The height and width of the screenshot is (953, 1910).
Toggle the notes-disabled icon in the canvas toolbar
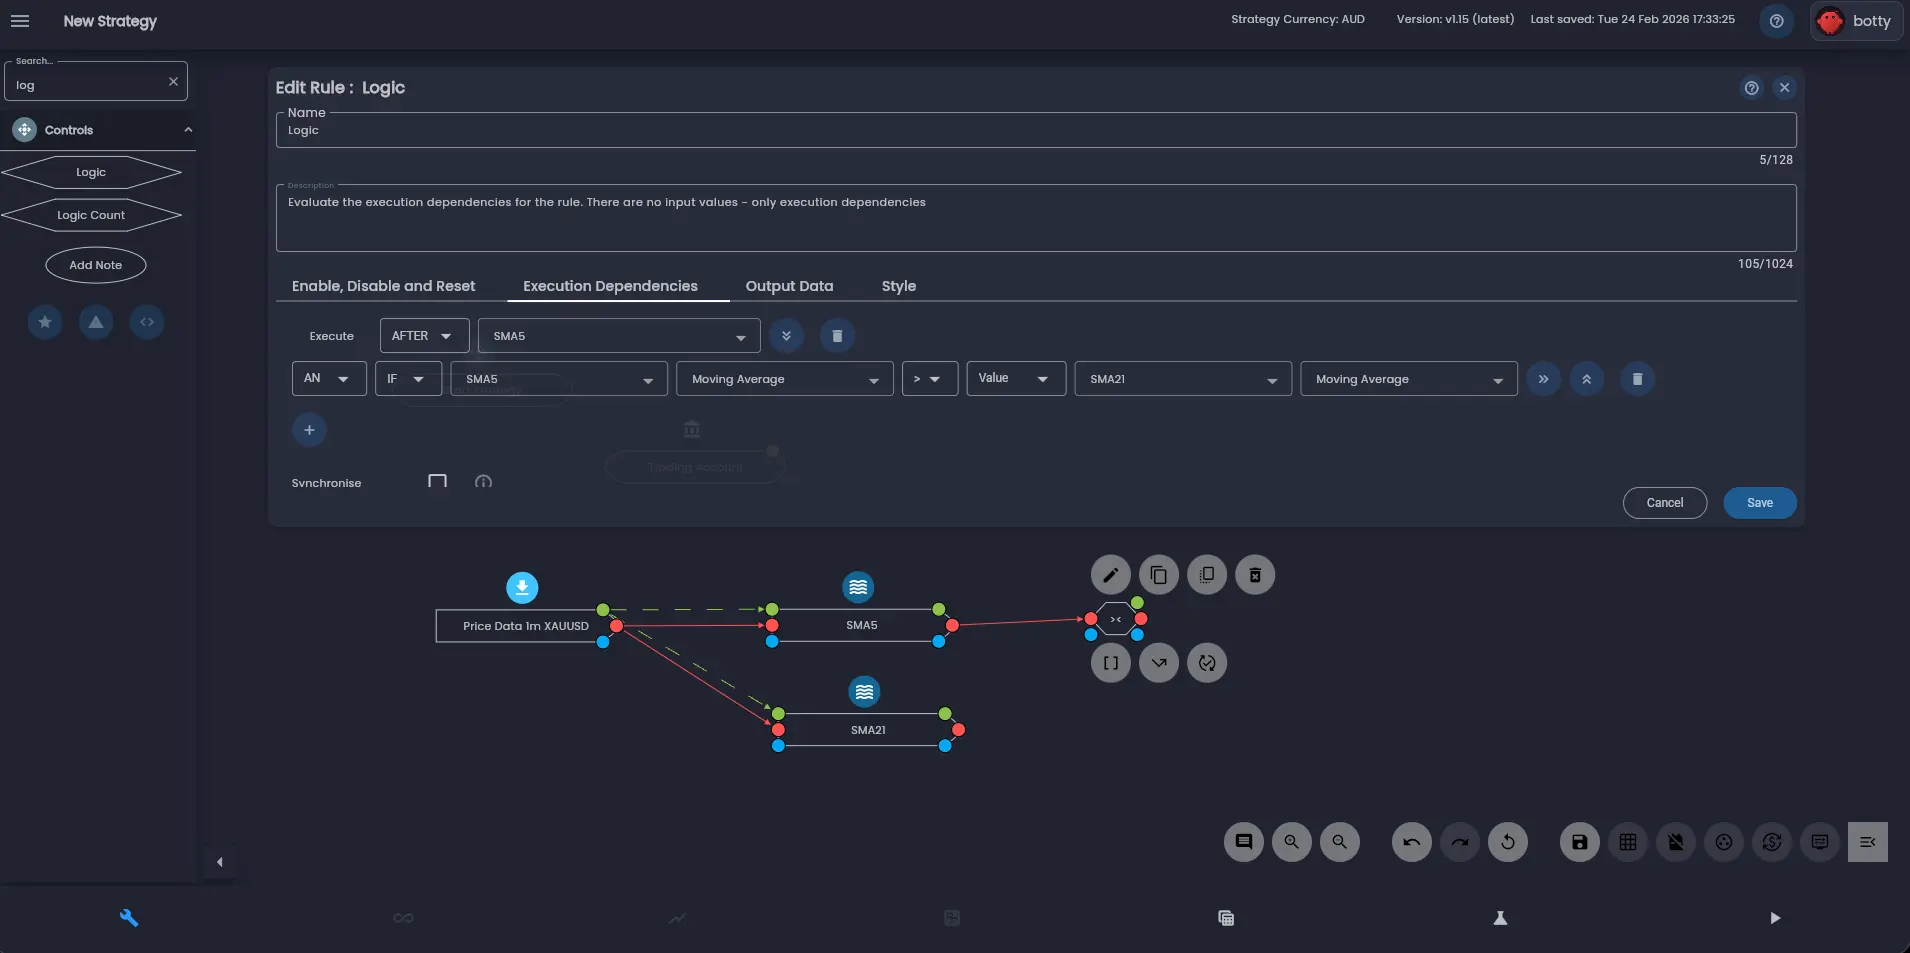tap(1675, 842)
